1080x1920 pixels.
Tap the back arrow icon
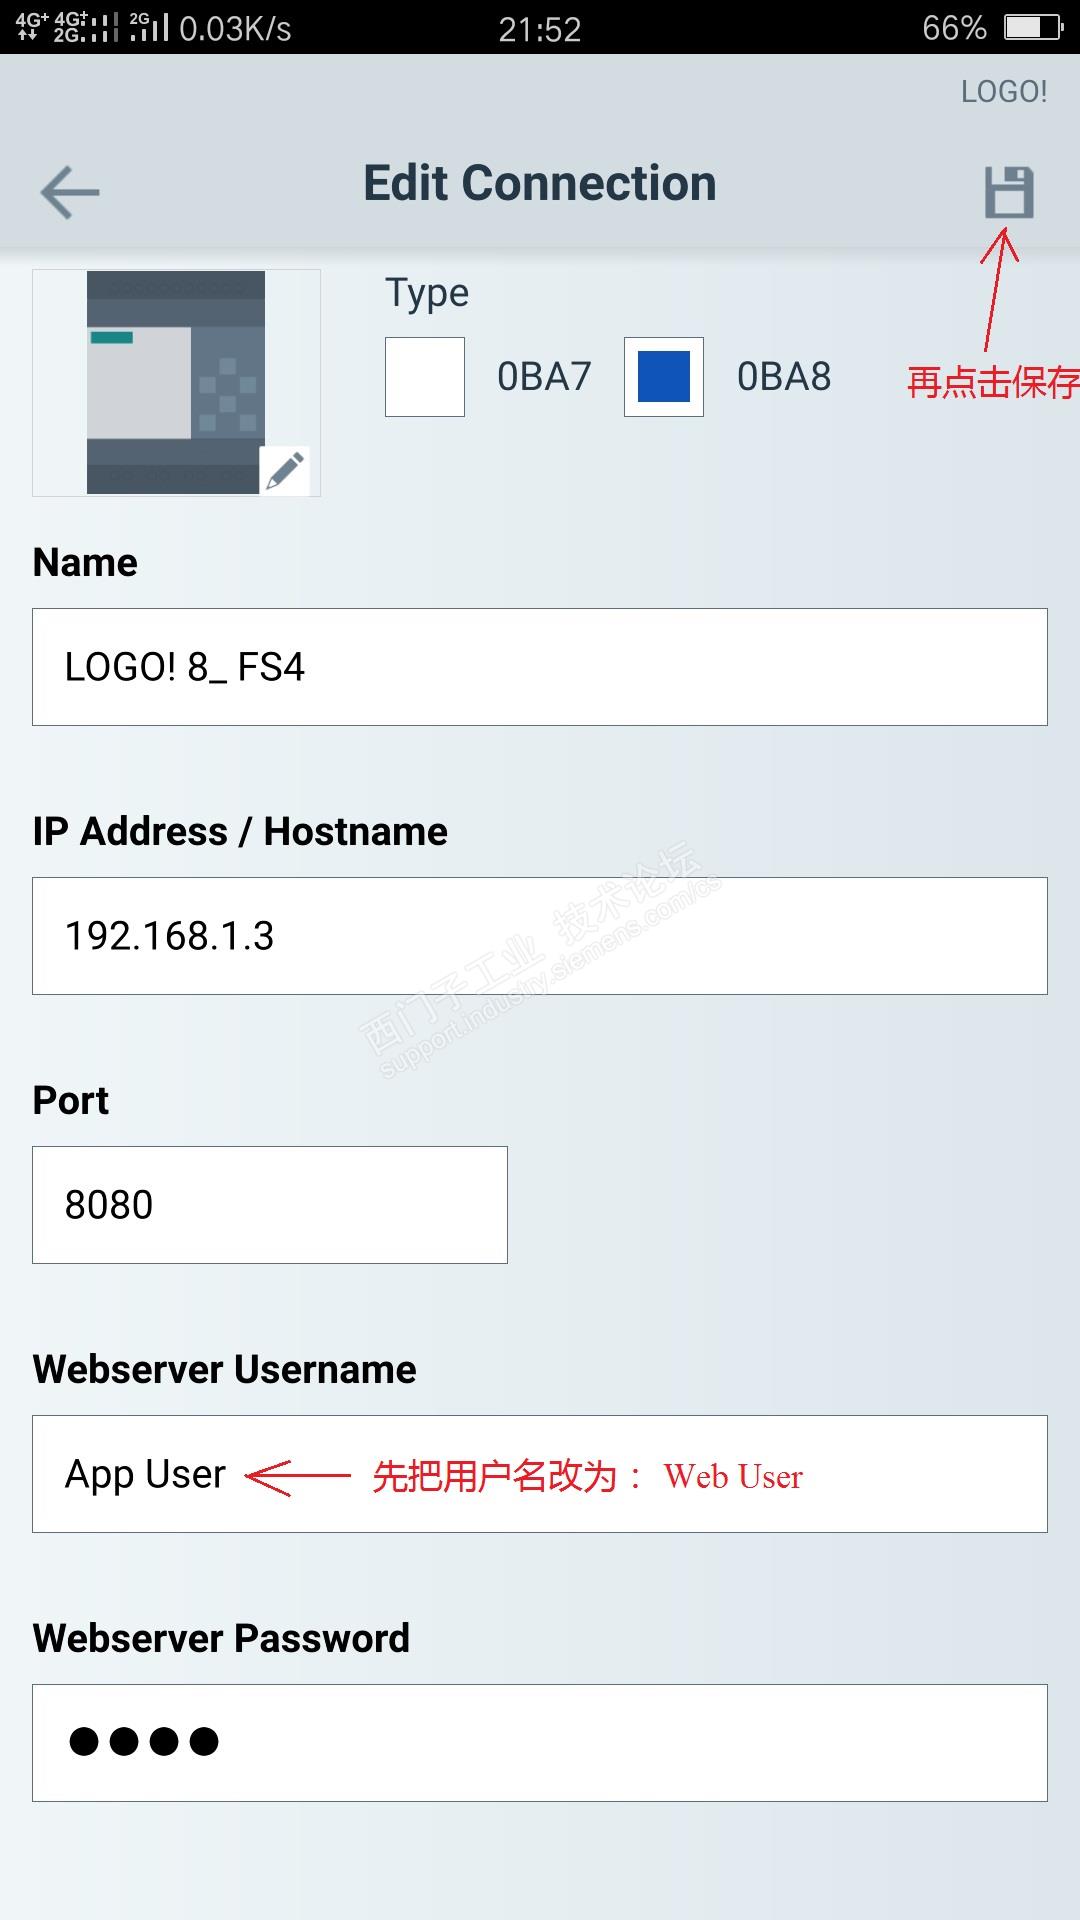tap(70, 192)
